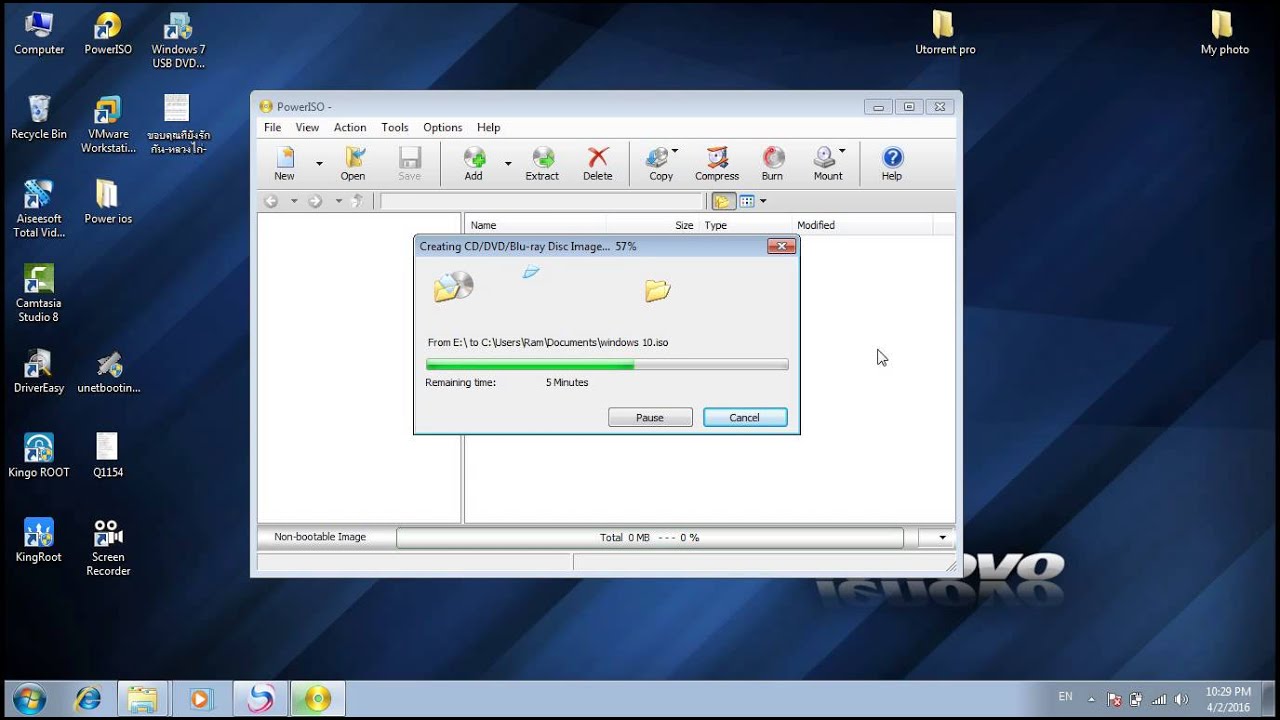Click the Up one level icon
Image resolution: width=1280 pixels, height=720 pixels.
pyautogui.click(x=358, y=201)
